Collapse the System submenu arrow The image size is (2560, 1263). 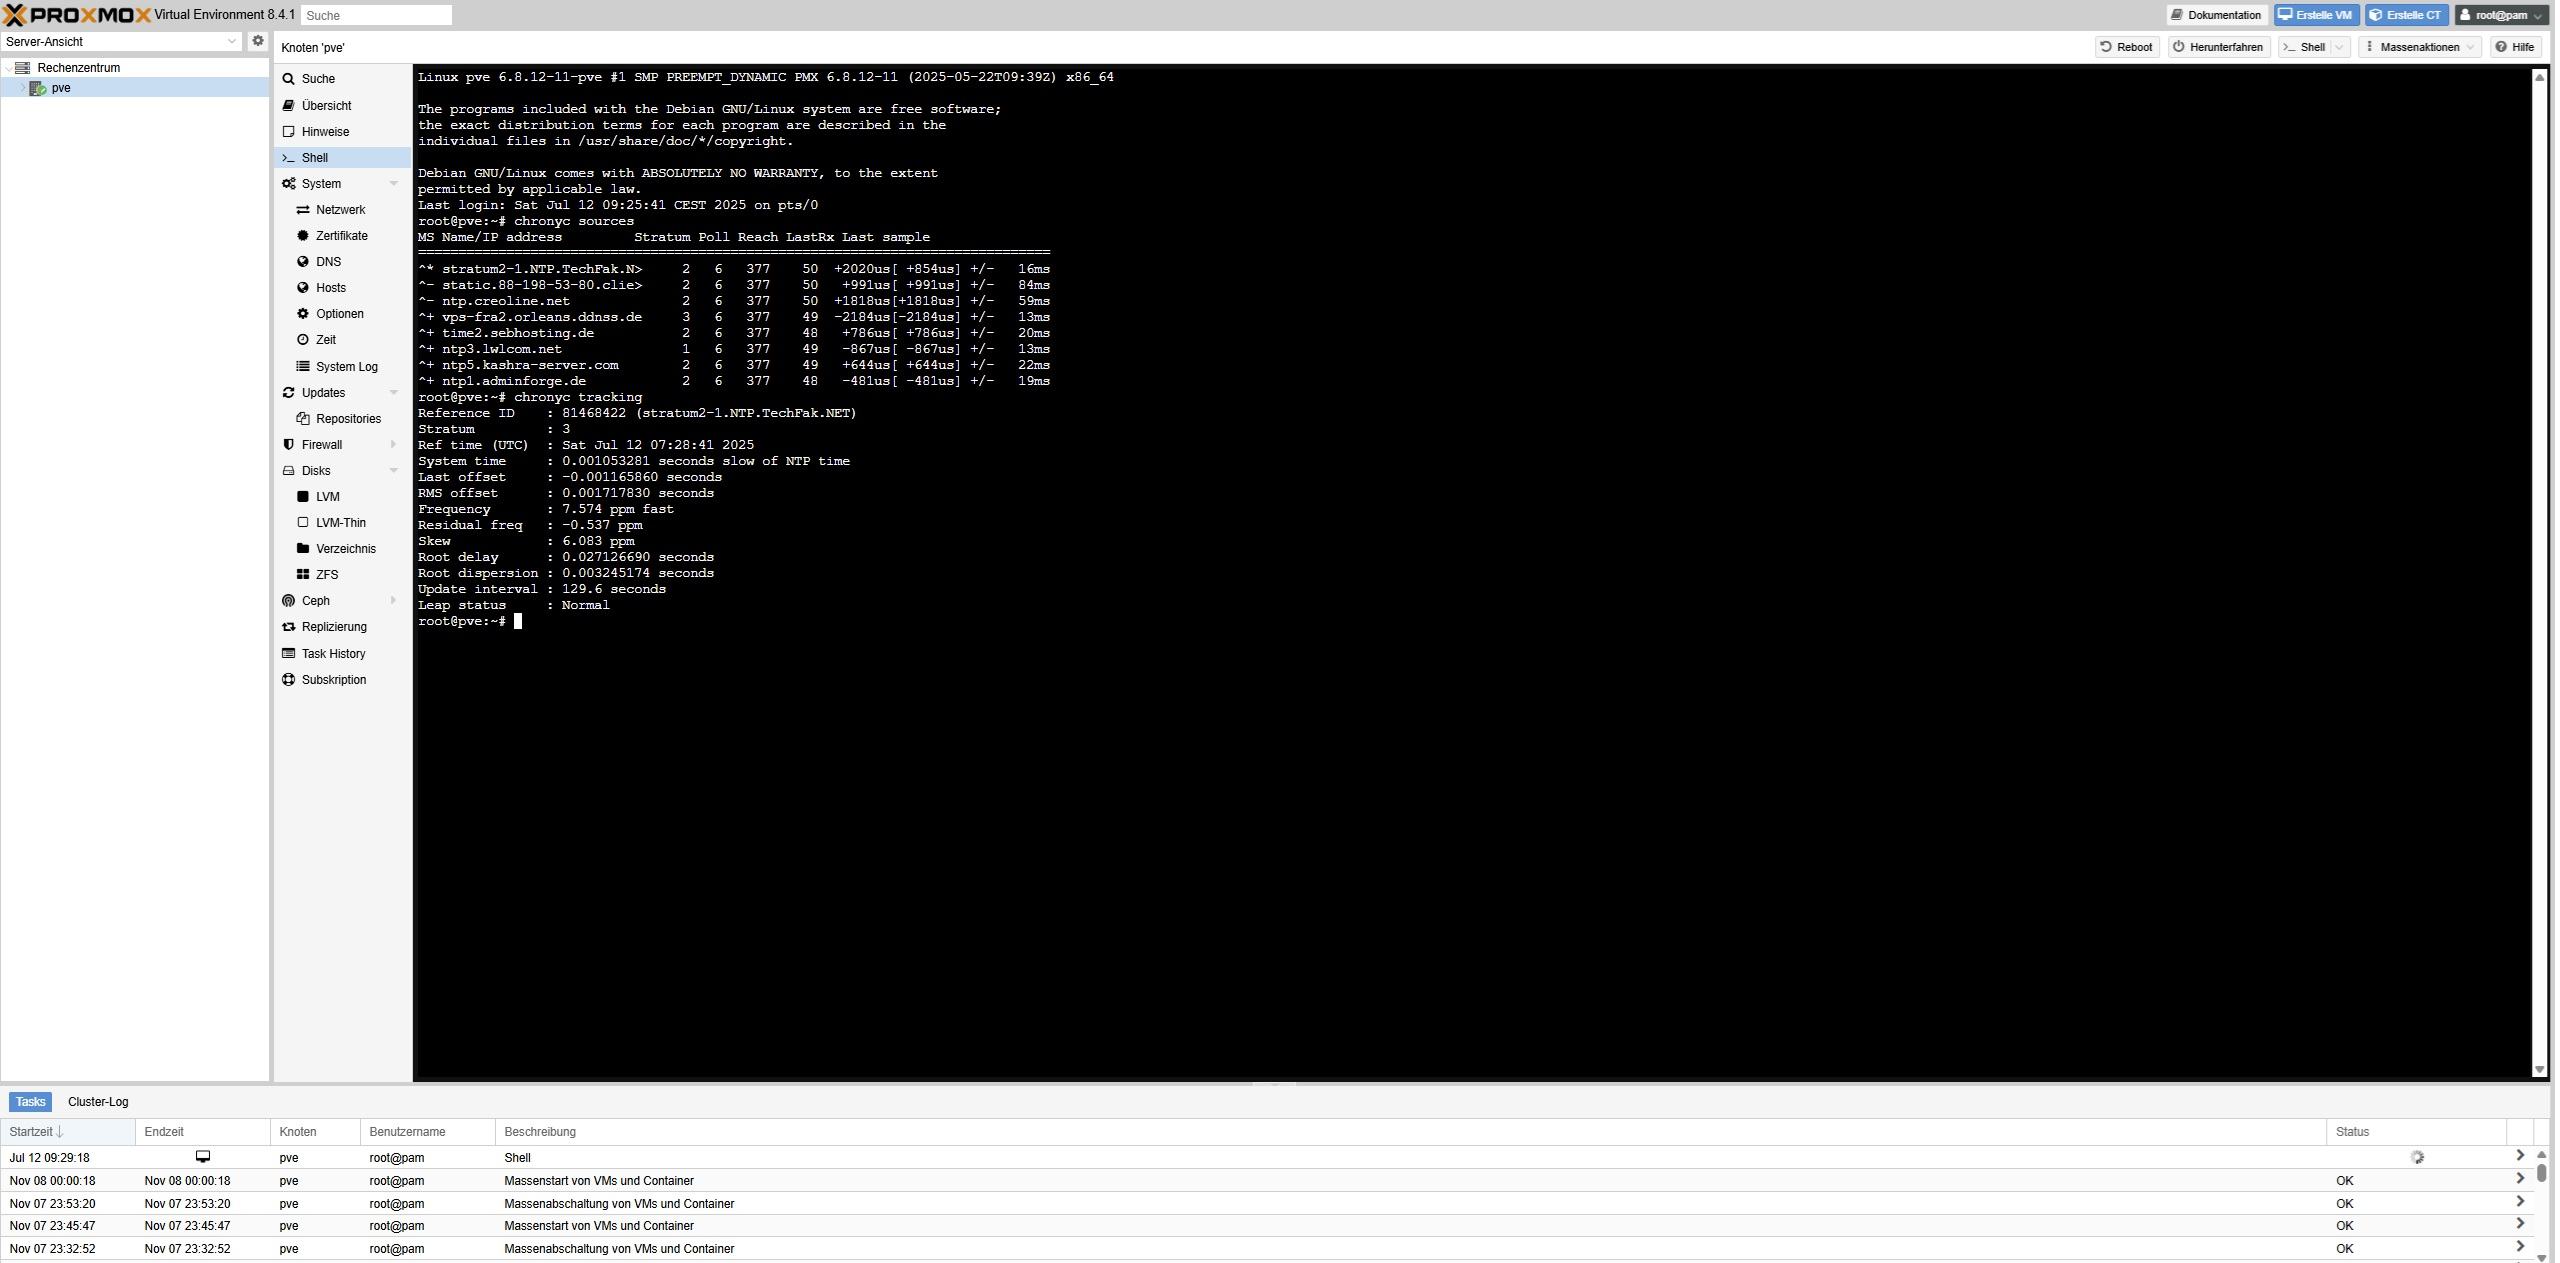(x=393, y=184)
